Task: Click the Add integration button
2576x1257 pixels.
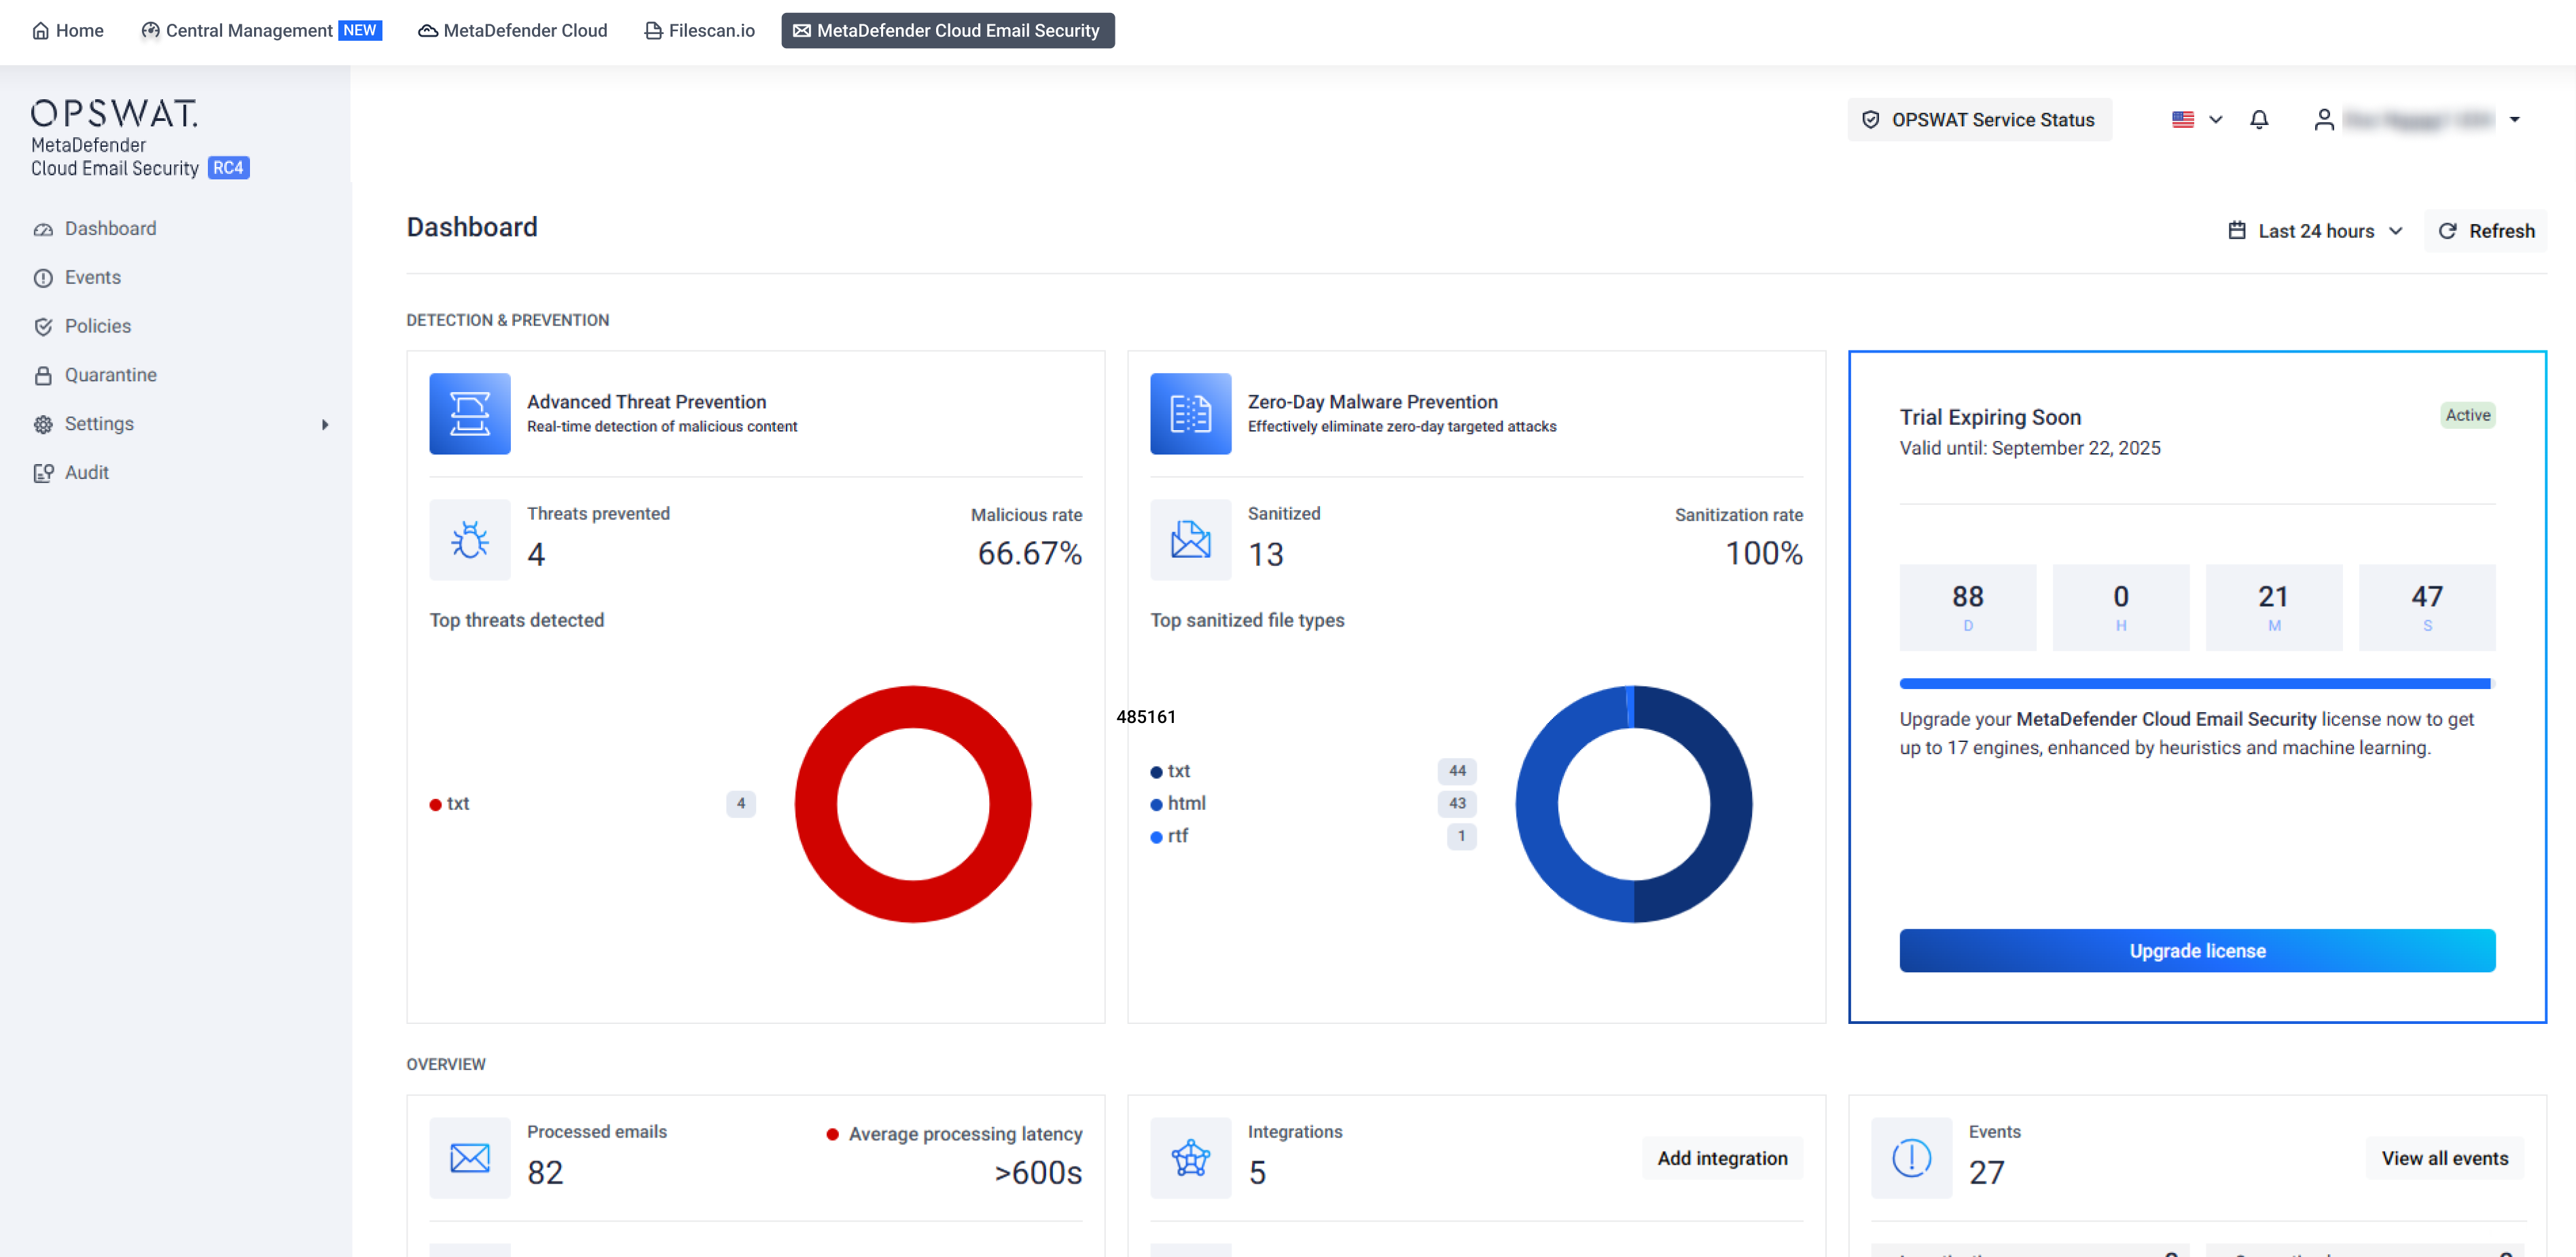Action: click(1721, 1158)
